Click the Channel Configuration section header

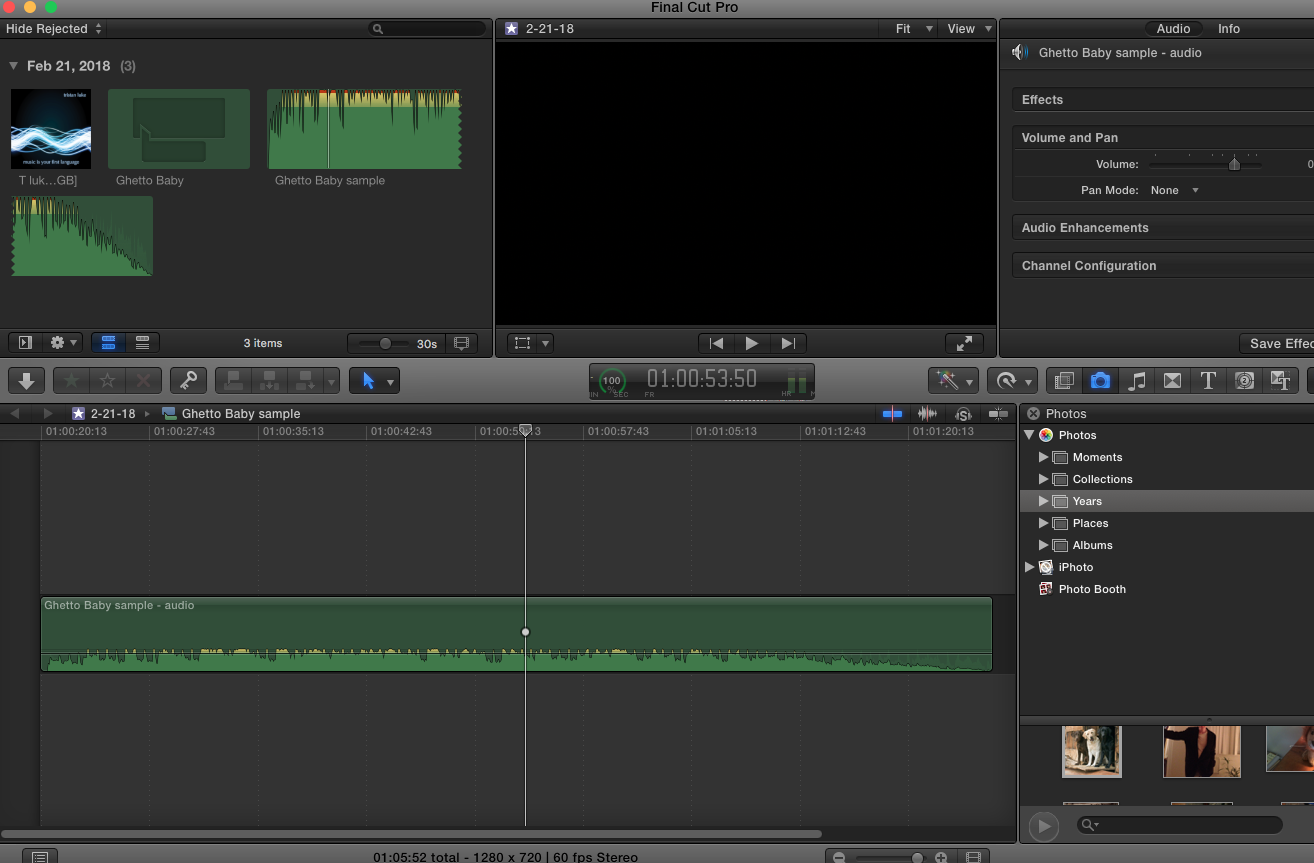[x=1163, y=266]
